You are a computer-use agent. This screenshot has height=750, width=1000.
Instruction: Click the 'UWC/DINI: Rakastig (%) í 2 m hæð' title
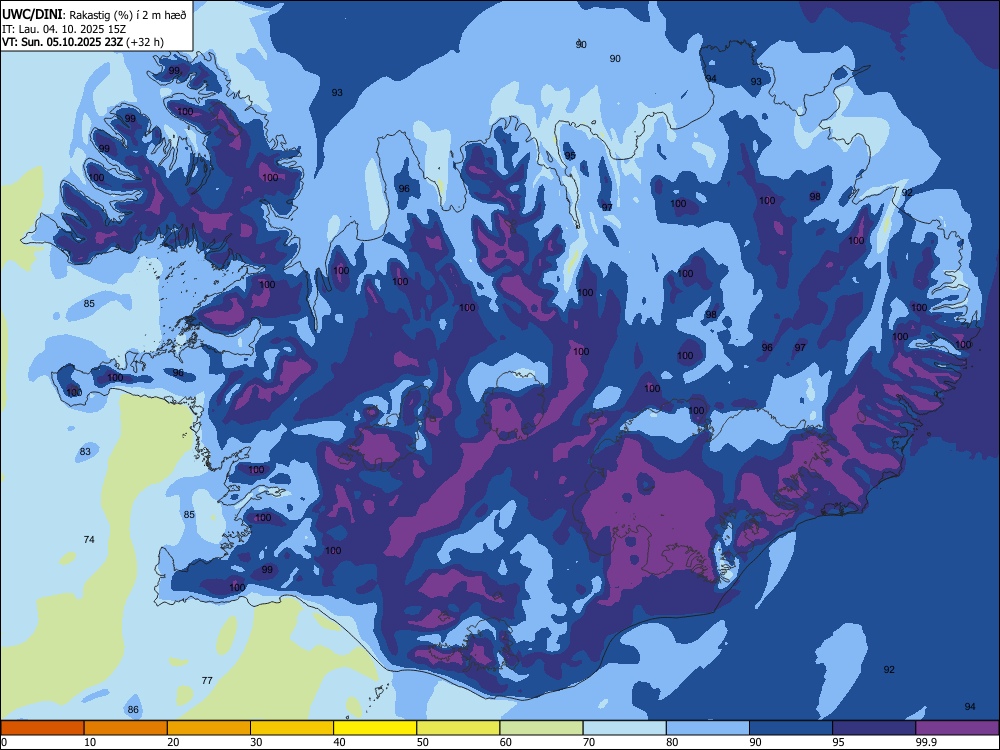(94, 14)
